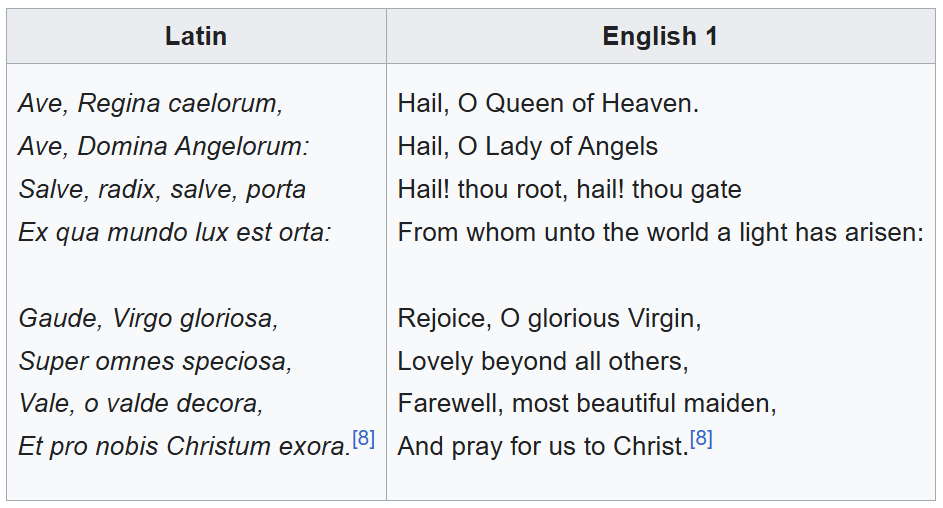Click the text 'And pray for us to Christ'
The width and height of the screenshot is (943, 508).
[543, 447]
